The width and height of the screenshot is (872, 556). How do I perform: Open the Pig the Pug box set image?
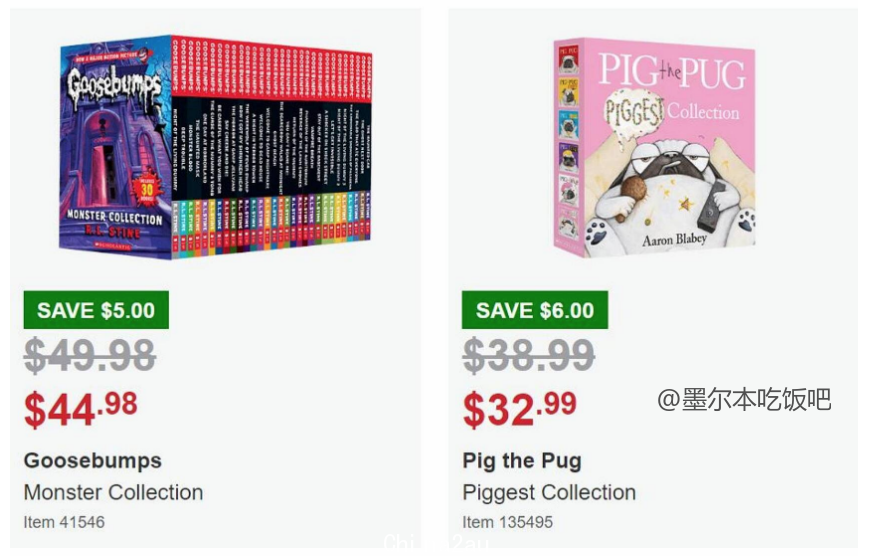point(654,148)
